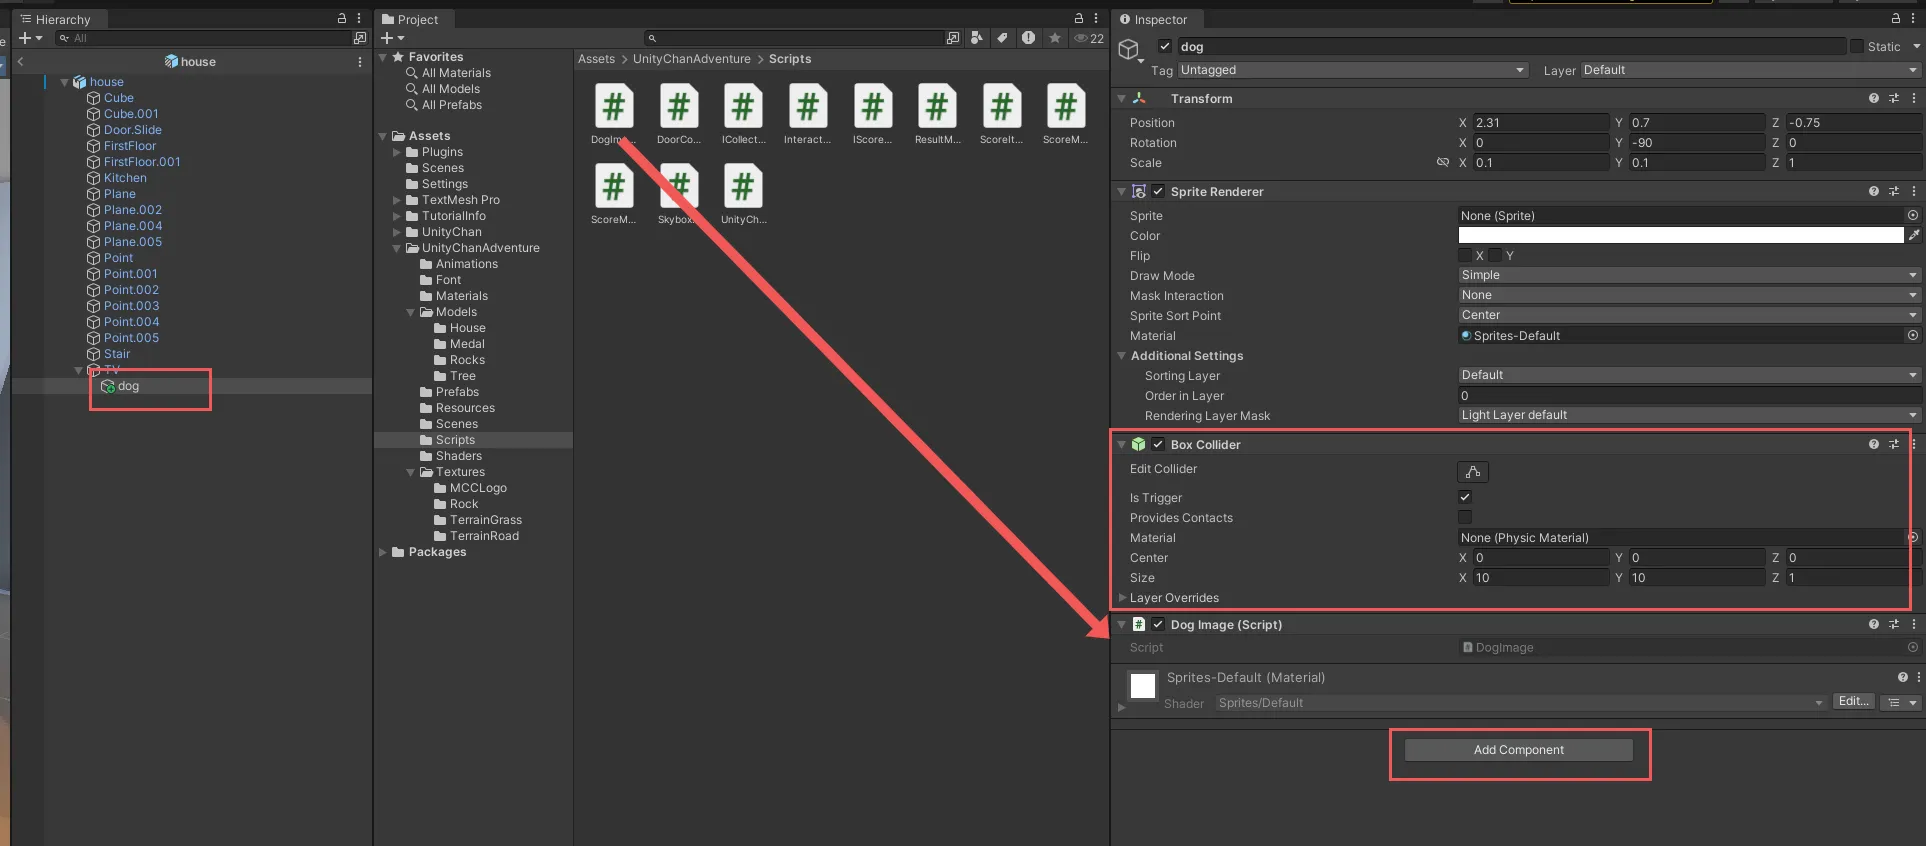Open the Sorting Layer dropdown
1926x846 pixels.
click(1687, 376)
